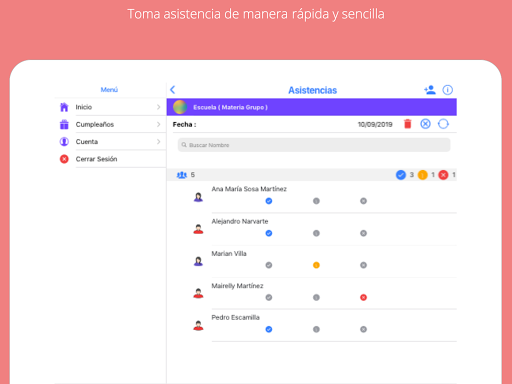Image resolution: width=512 pixels, height=384 pixels.
Task: Mark Pedro Escamilla as absent
Action: pos(363,329)
